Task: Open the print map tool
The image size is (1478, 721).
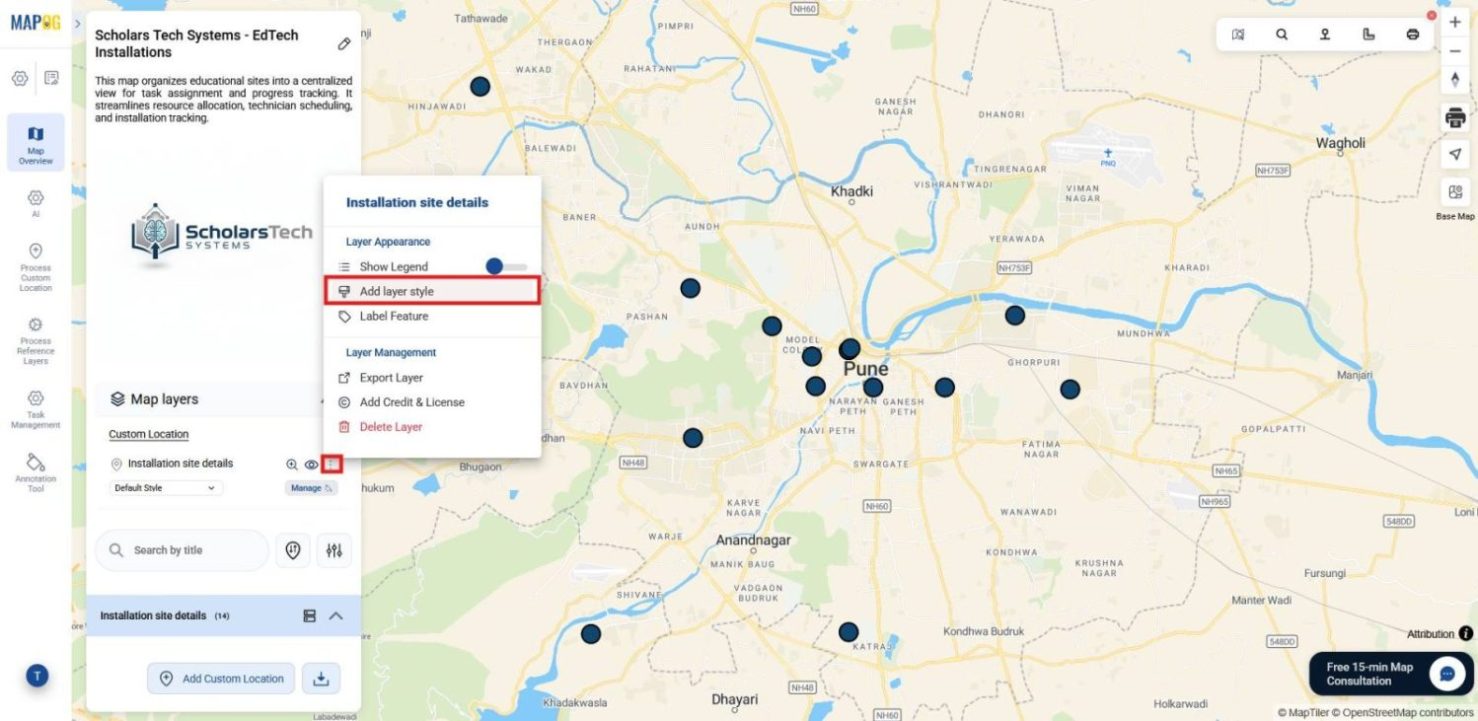Action: pos(1455,113)
